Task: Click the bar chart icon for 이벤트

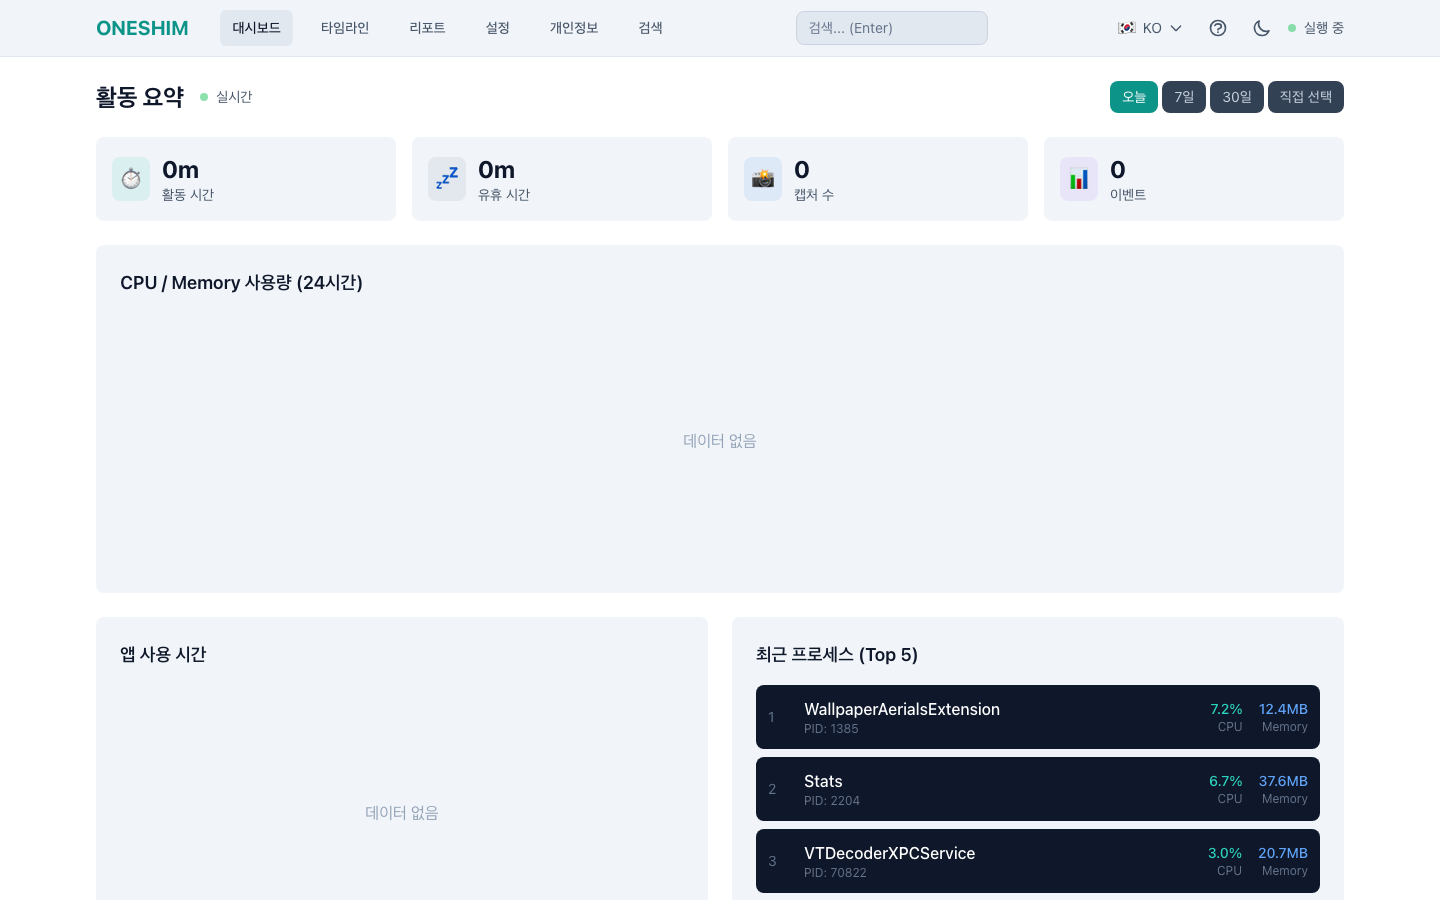Action: point(1079,179)
